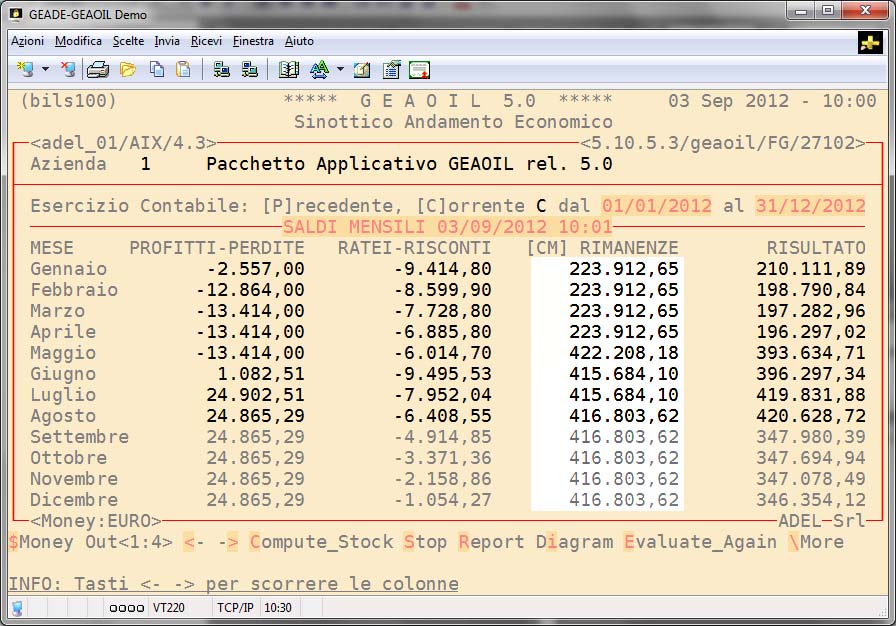896x626 pixels.
Task: Click the disconnect session icon with red X
Action: [68, 70]
